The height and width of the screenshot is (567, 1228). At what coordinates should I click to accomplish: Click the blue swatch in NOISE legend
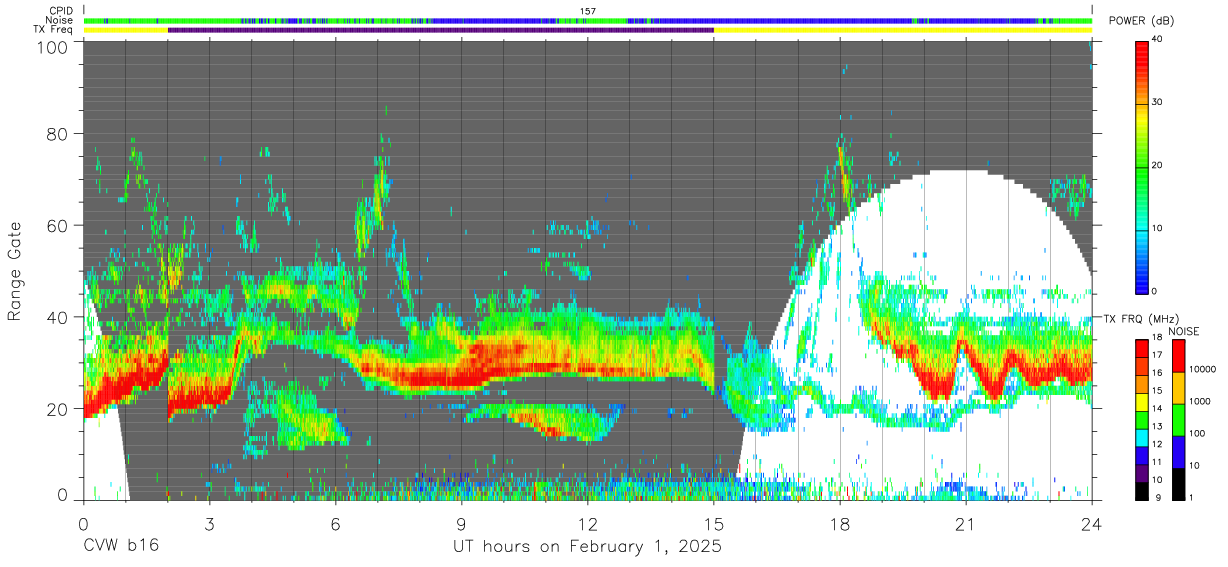(1179, 452)
